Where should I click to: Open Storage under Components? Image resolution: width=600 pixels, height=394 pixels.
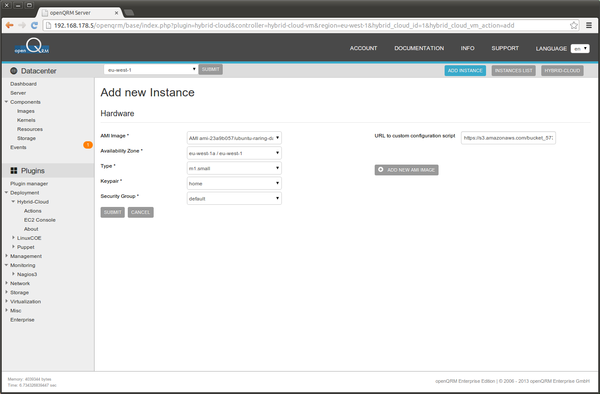tap(26, 138)
